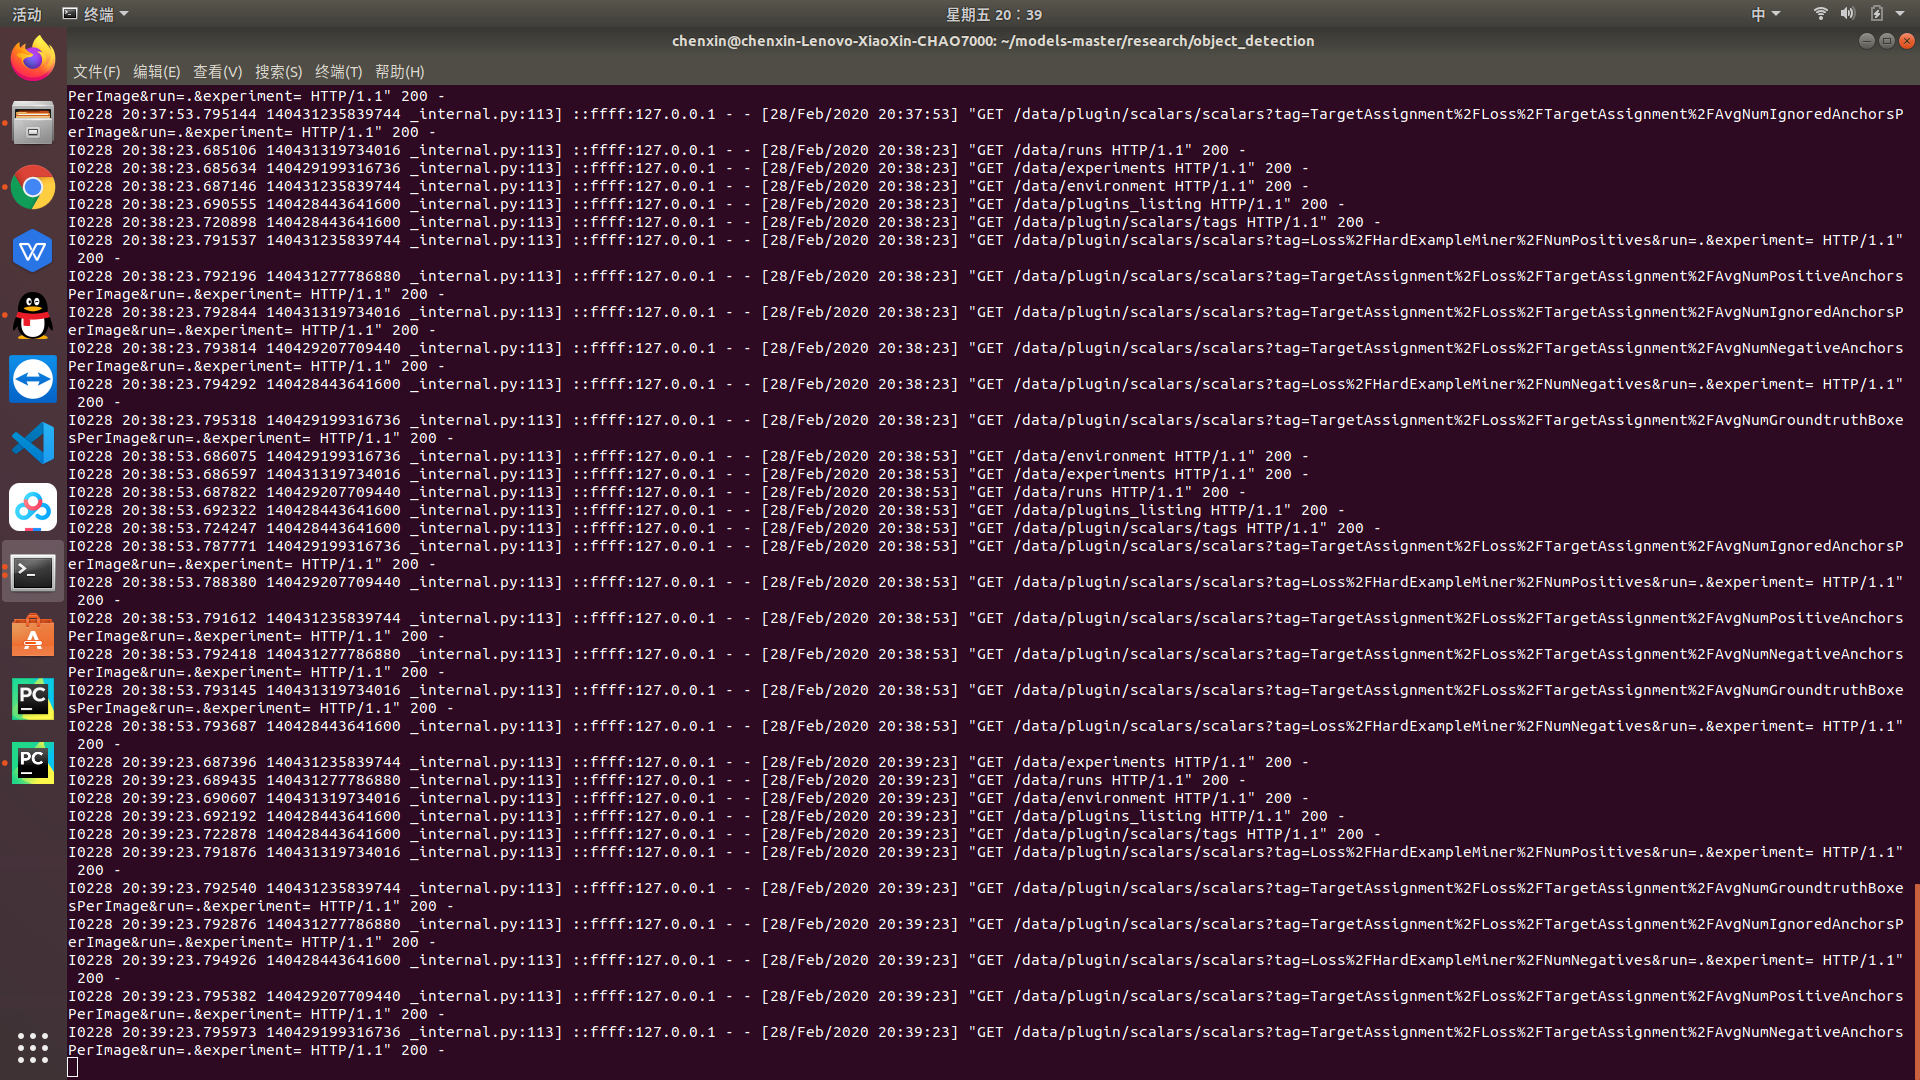
Task: Launch Google Chrome from the dock
Action: click(33, 187)
